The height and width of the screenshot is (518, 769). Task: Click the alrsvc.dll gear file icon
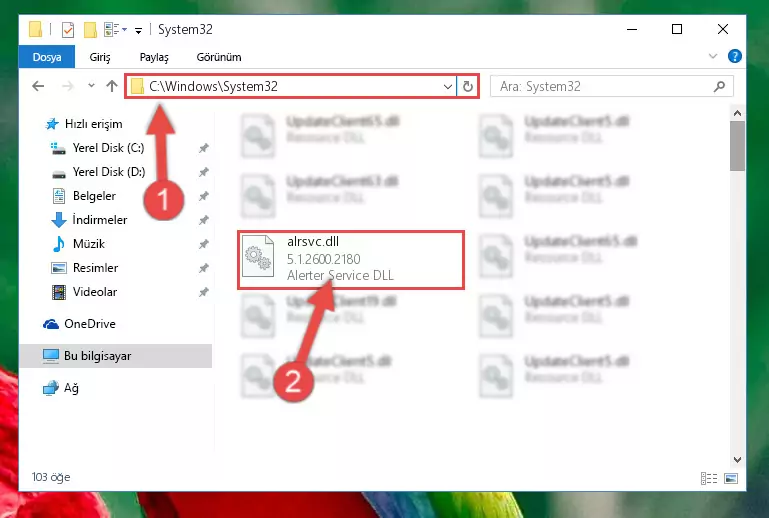pos(258,256)
